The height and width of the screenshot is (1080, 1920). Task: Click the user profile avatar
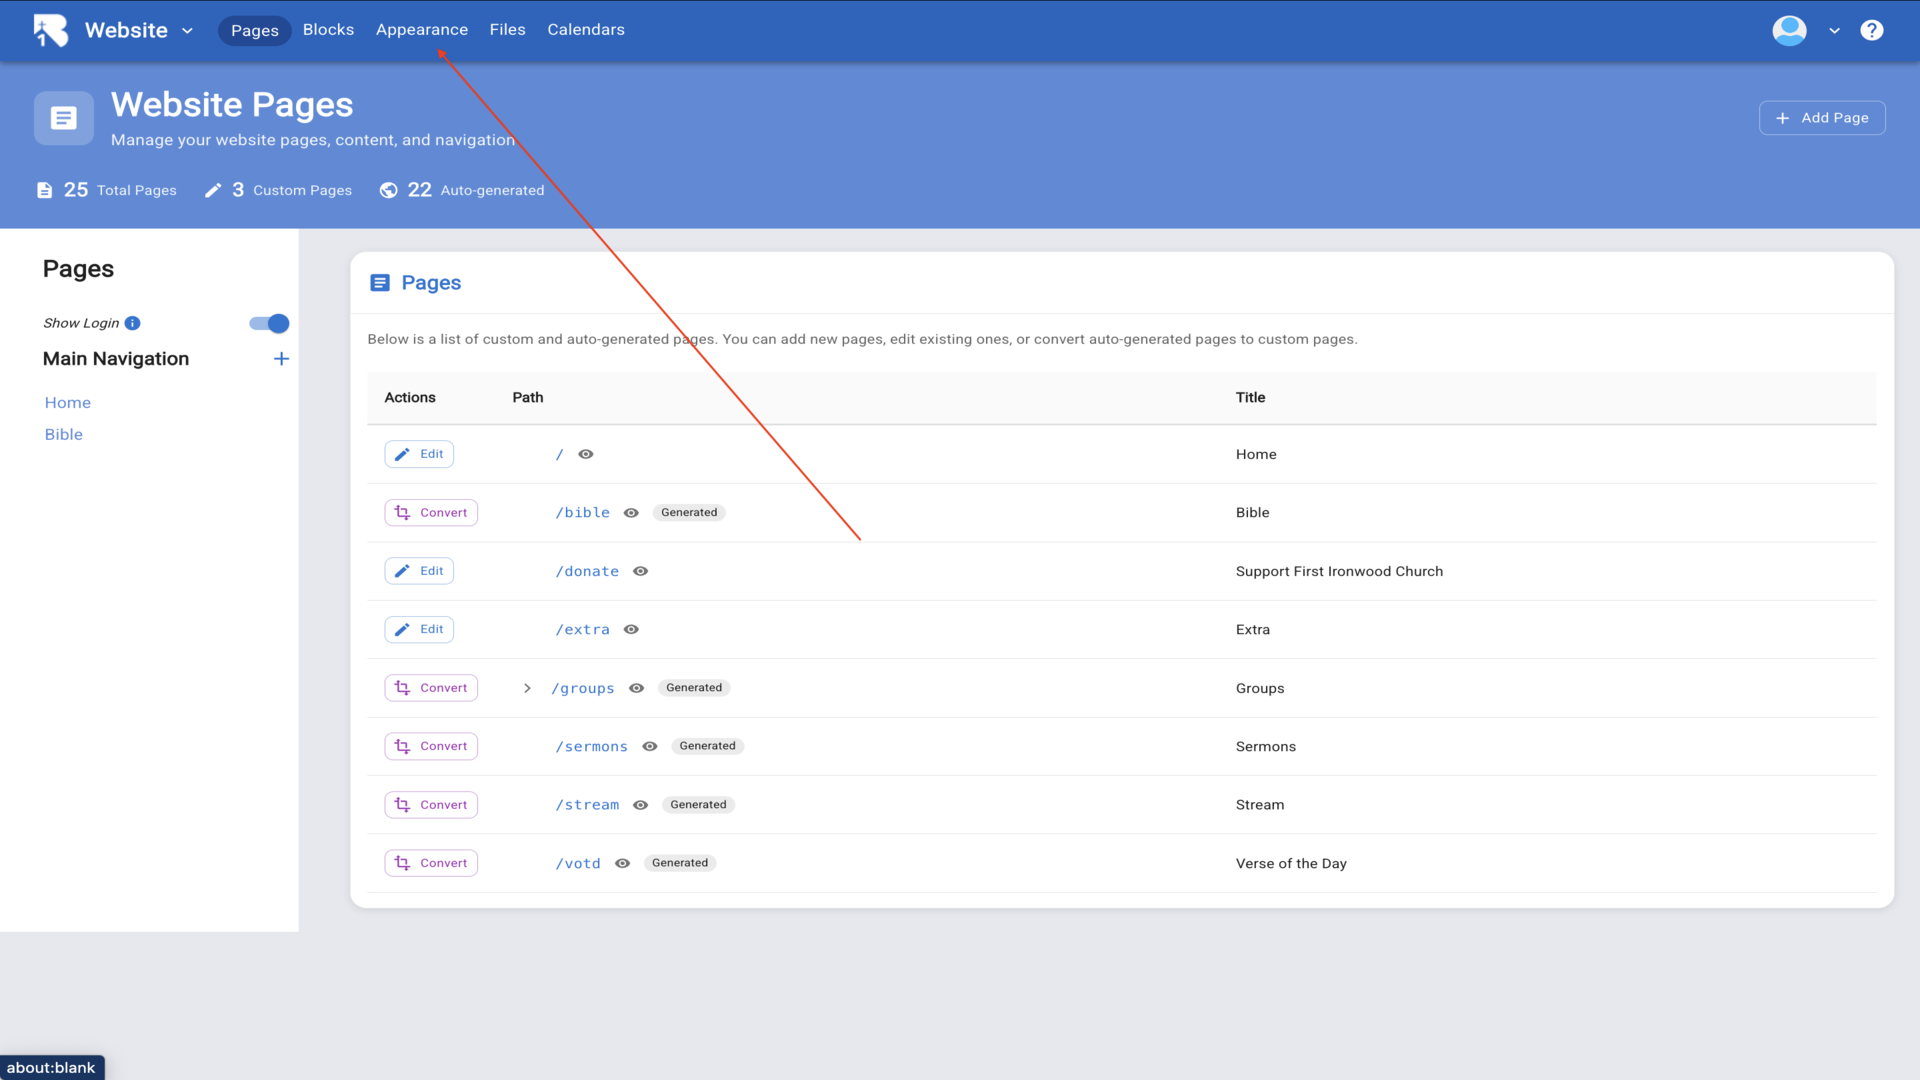coord(1789,30)
